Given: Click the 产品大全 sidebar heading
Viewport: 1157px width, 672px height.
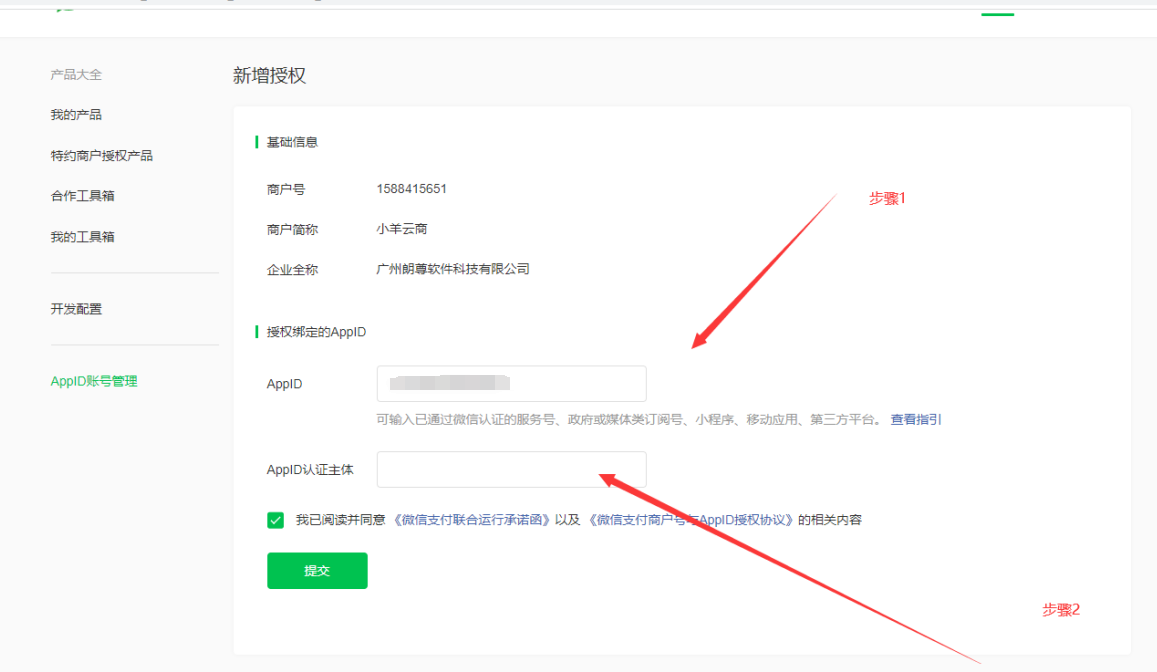Looking at the screenshot, I should tap(76, 75).
